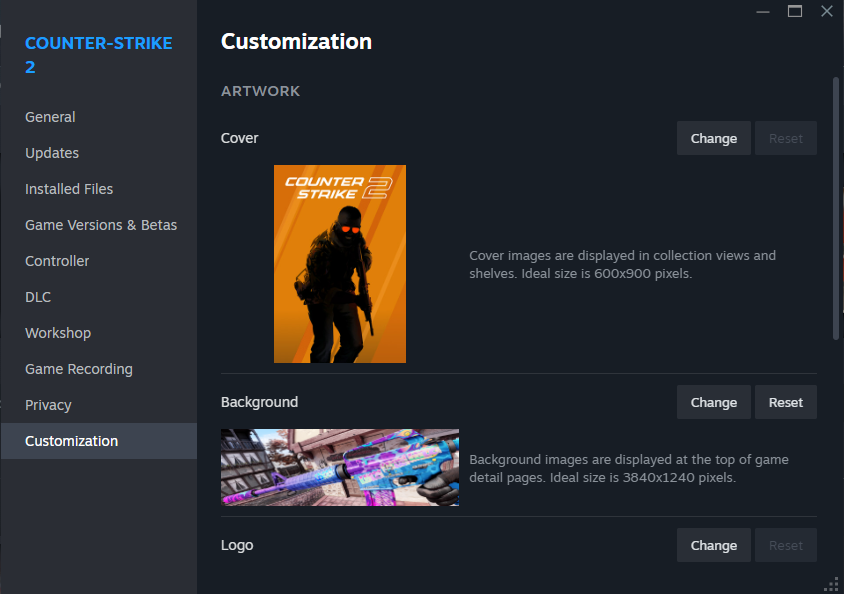
Task: Change the Logo artwork
Action: (x=714, y=546)
